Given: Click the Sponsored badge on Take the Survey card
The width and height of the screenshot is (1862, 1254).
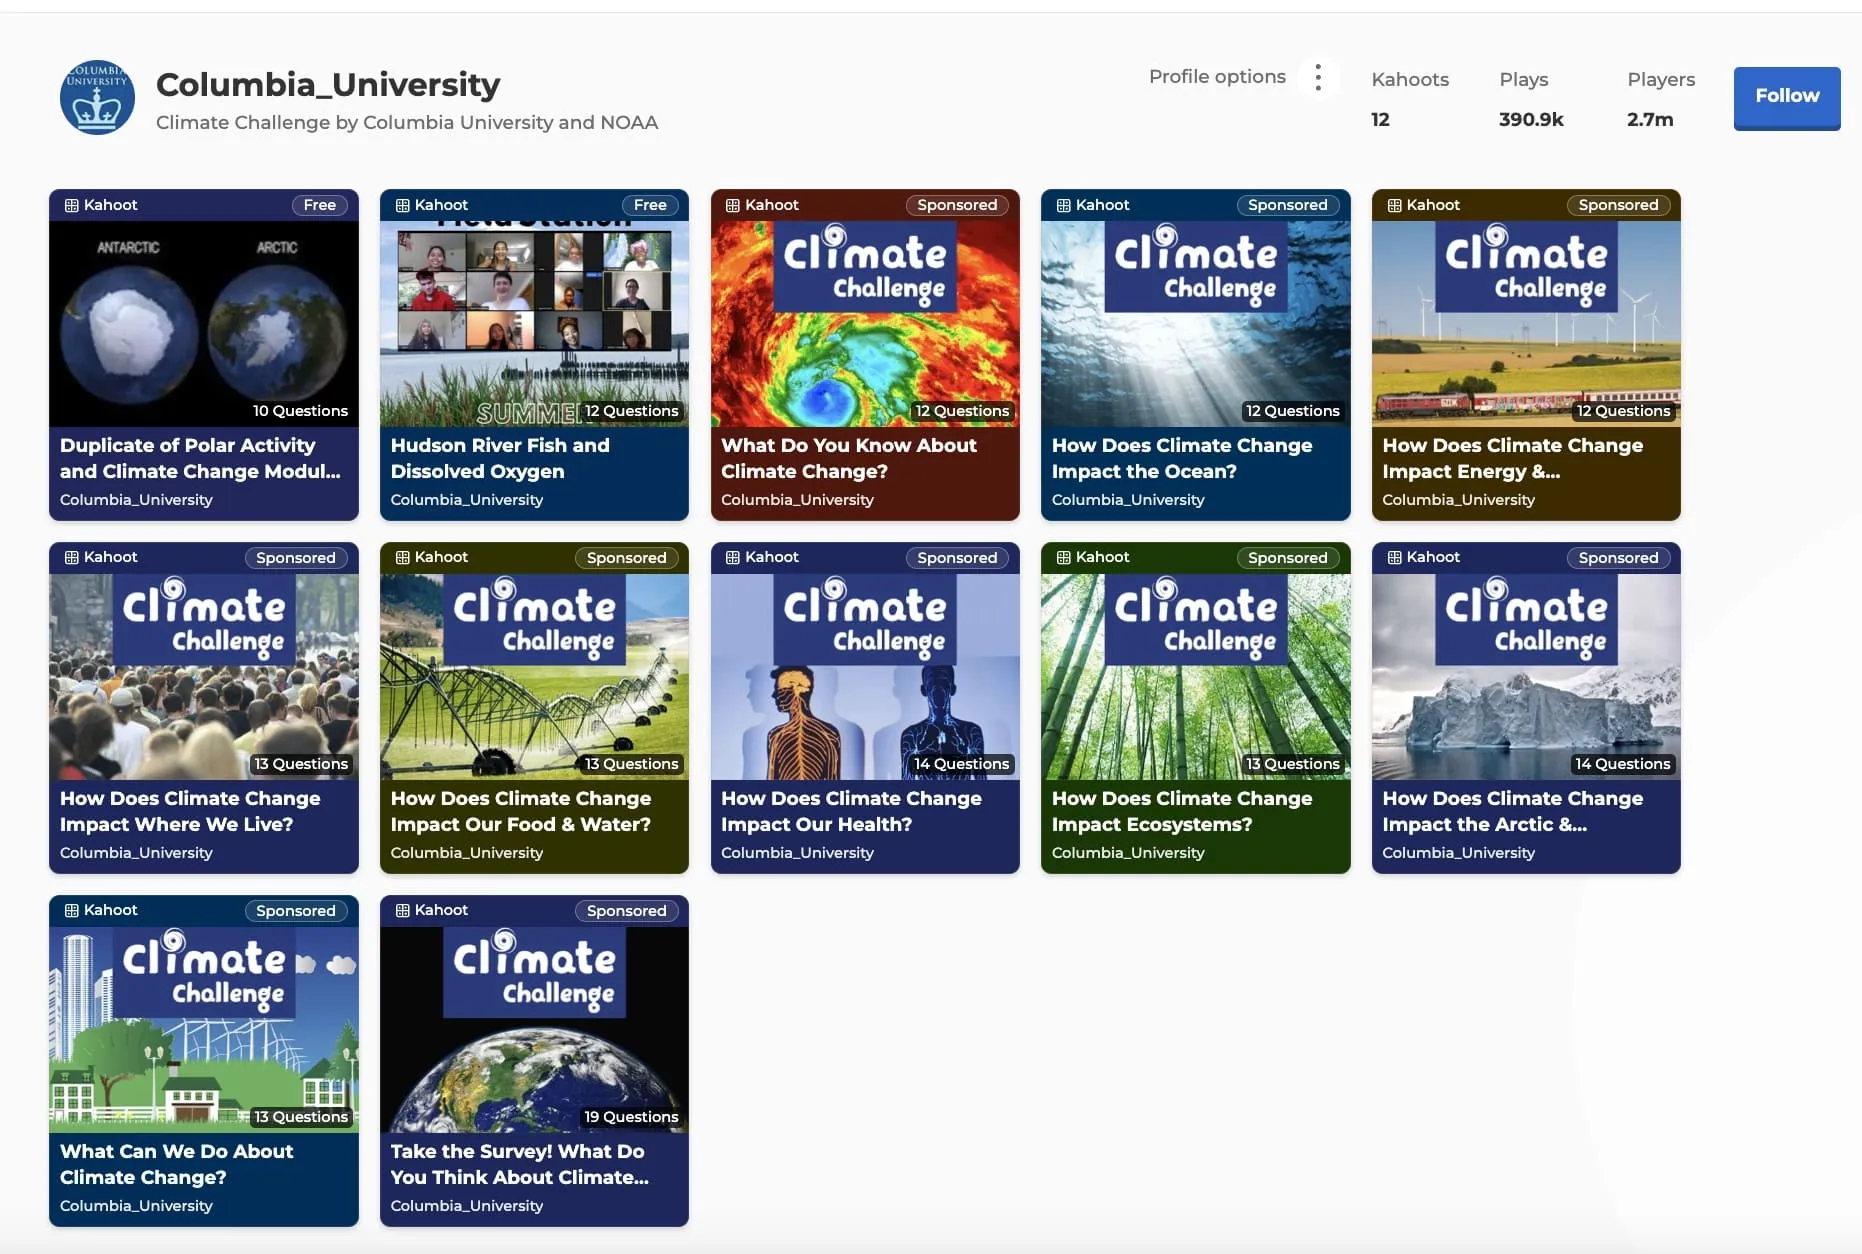Looking at the screenshot, I should pyautogui.click(x=626, y=911).
